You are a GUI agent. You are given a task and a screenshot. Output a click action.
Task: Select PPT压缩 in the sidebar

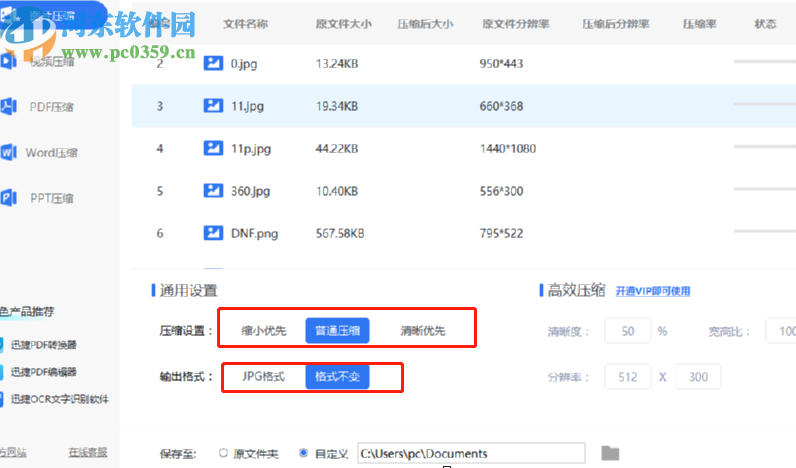[x=52, y=198]
